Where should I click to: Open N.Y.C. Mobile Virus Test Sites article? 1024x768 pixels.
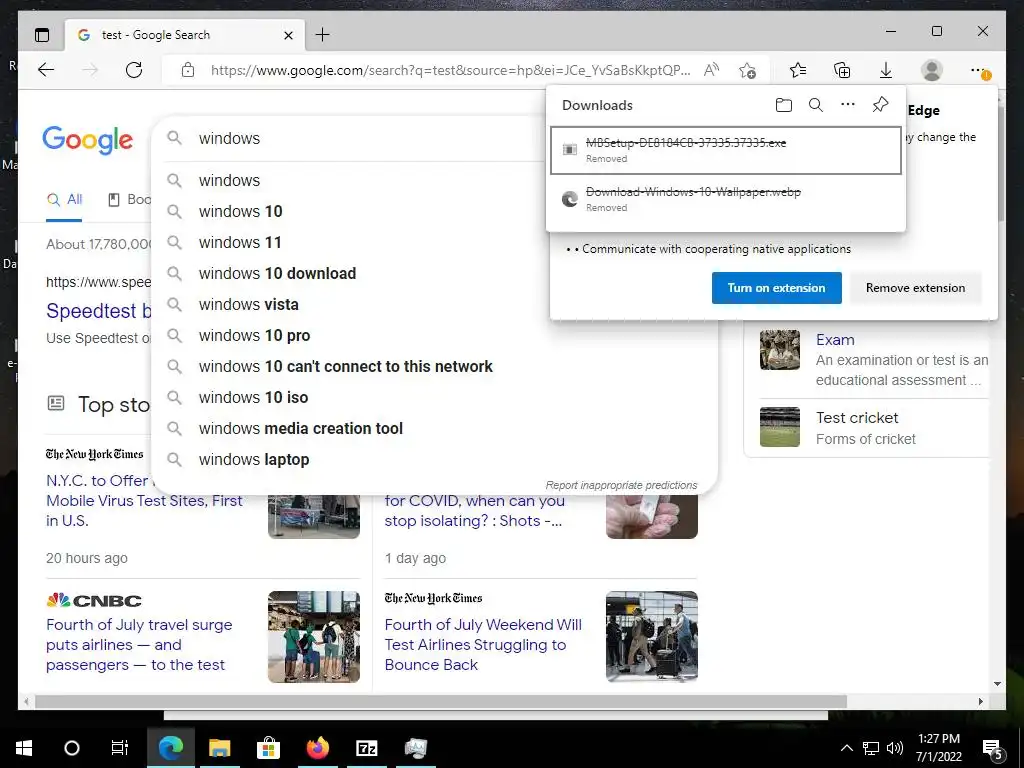pos(144,501)
